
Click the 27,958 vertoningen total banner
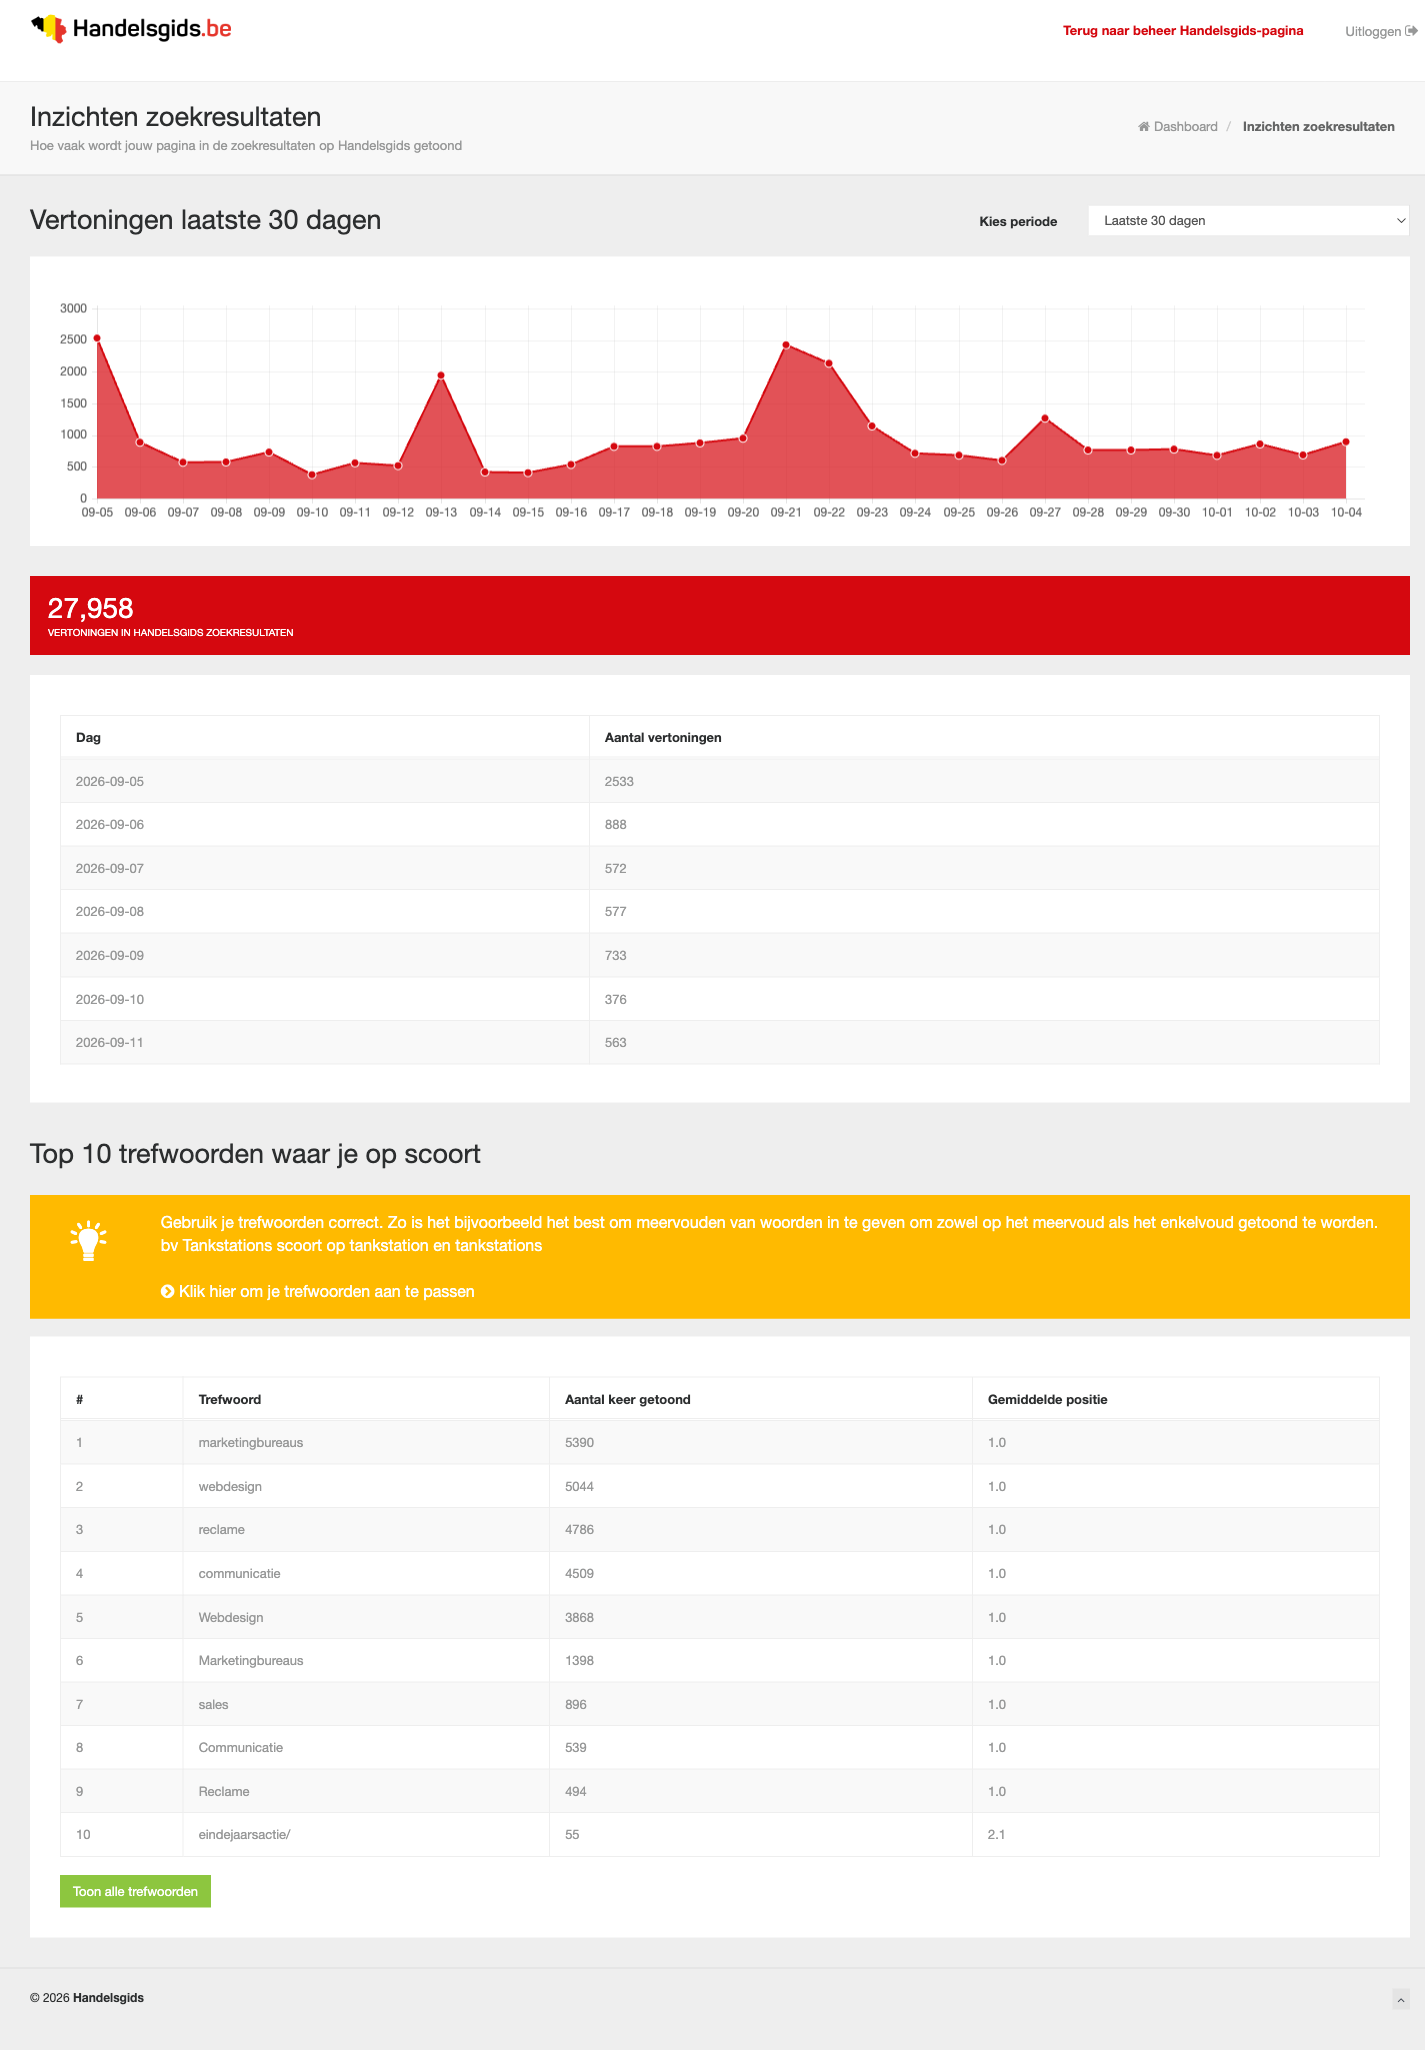pyautogui.click(x=720, y=615)
